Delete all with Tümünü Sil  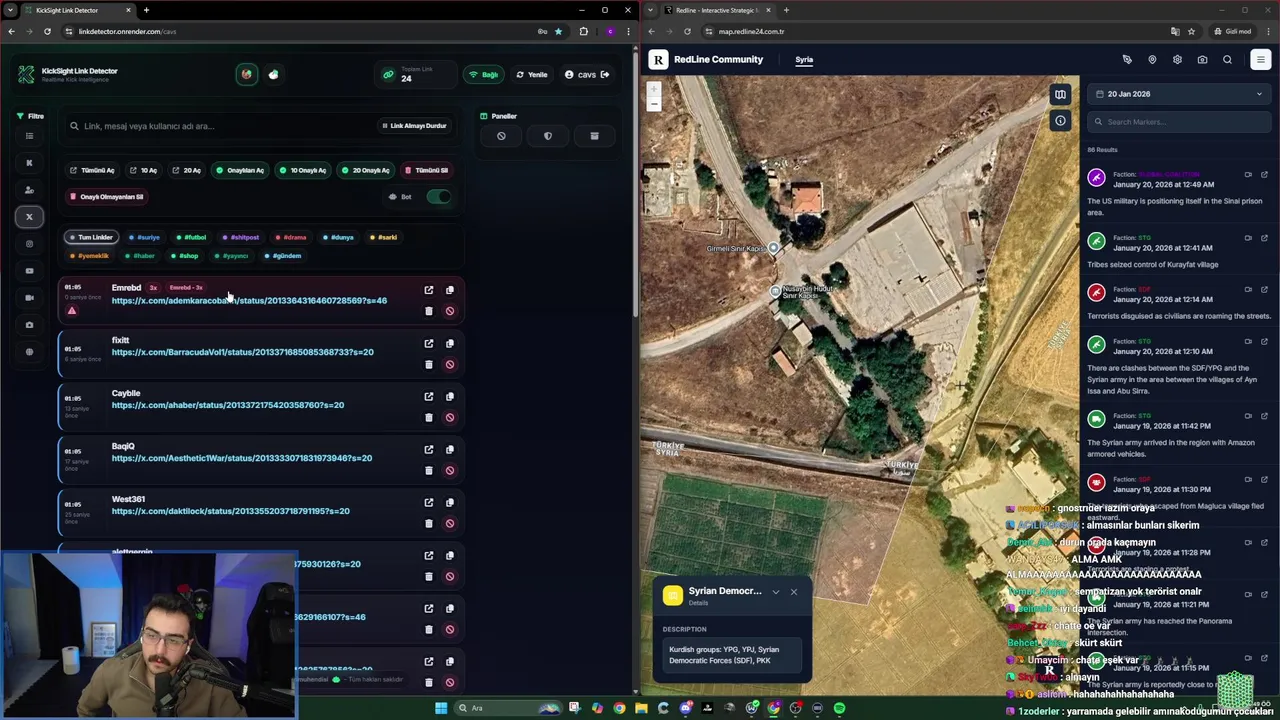[x=427, y=170]
